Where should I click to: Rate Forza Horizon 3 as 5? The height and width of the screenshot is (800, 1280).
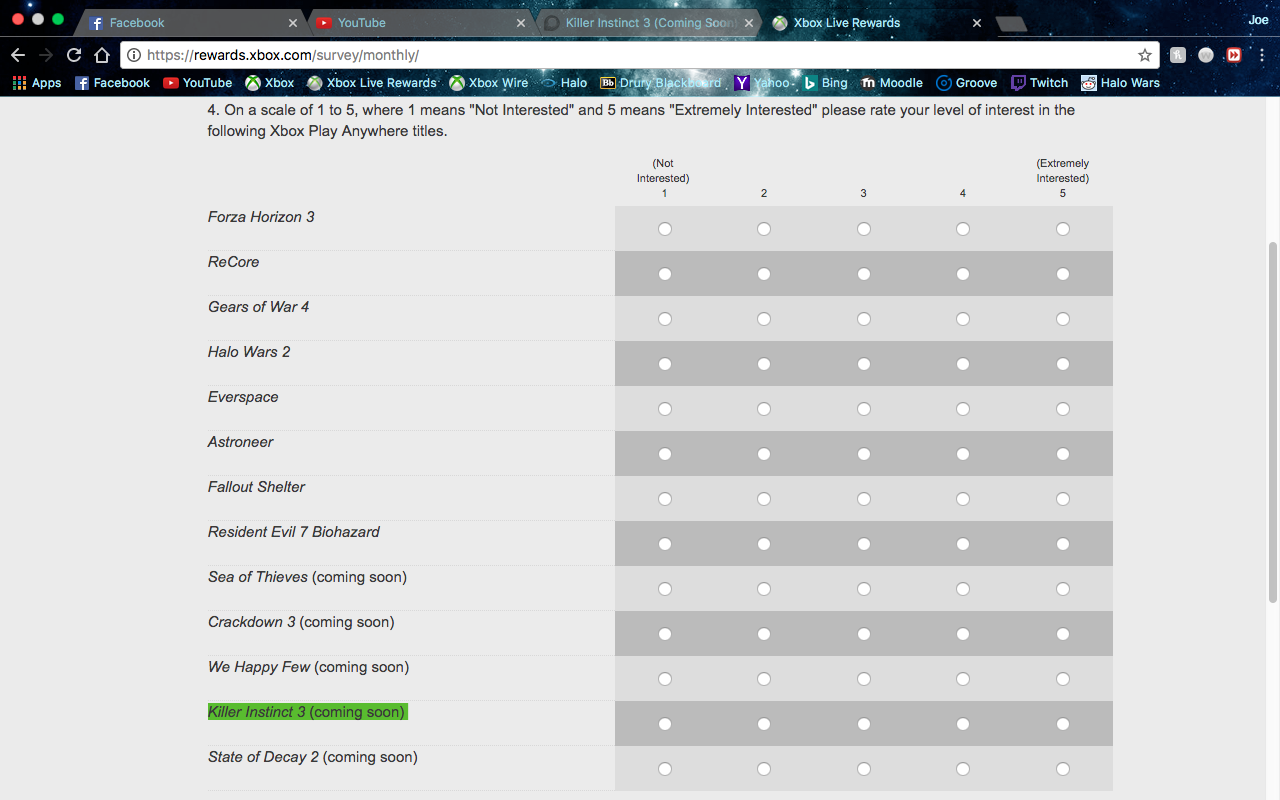[x=1063, y=229]
